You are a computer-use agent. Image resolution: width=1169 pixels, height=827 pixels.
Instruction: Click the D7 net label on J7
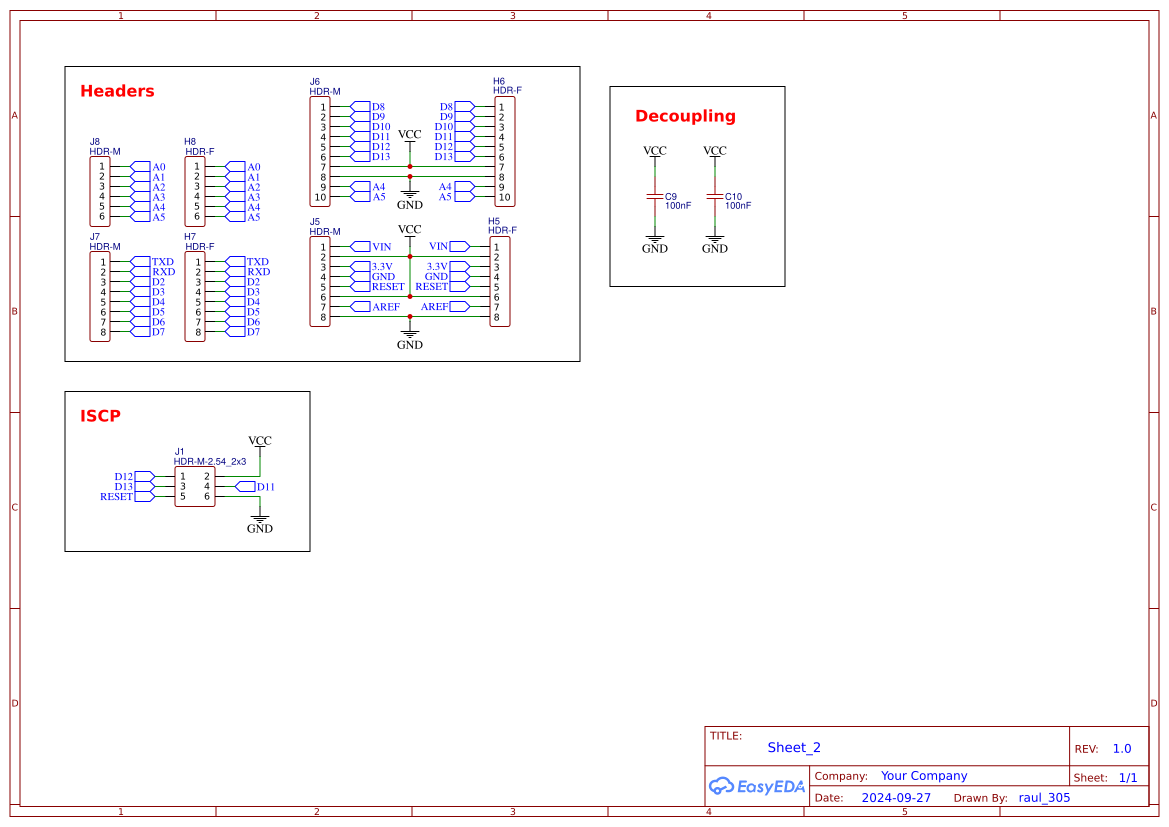pyautogui.click(x=159, y=332)
